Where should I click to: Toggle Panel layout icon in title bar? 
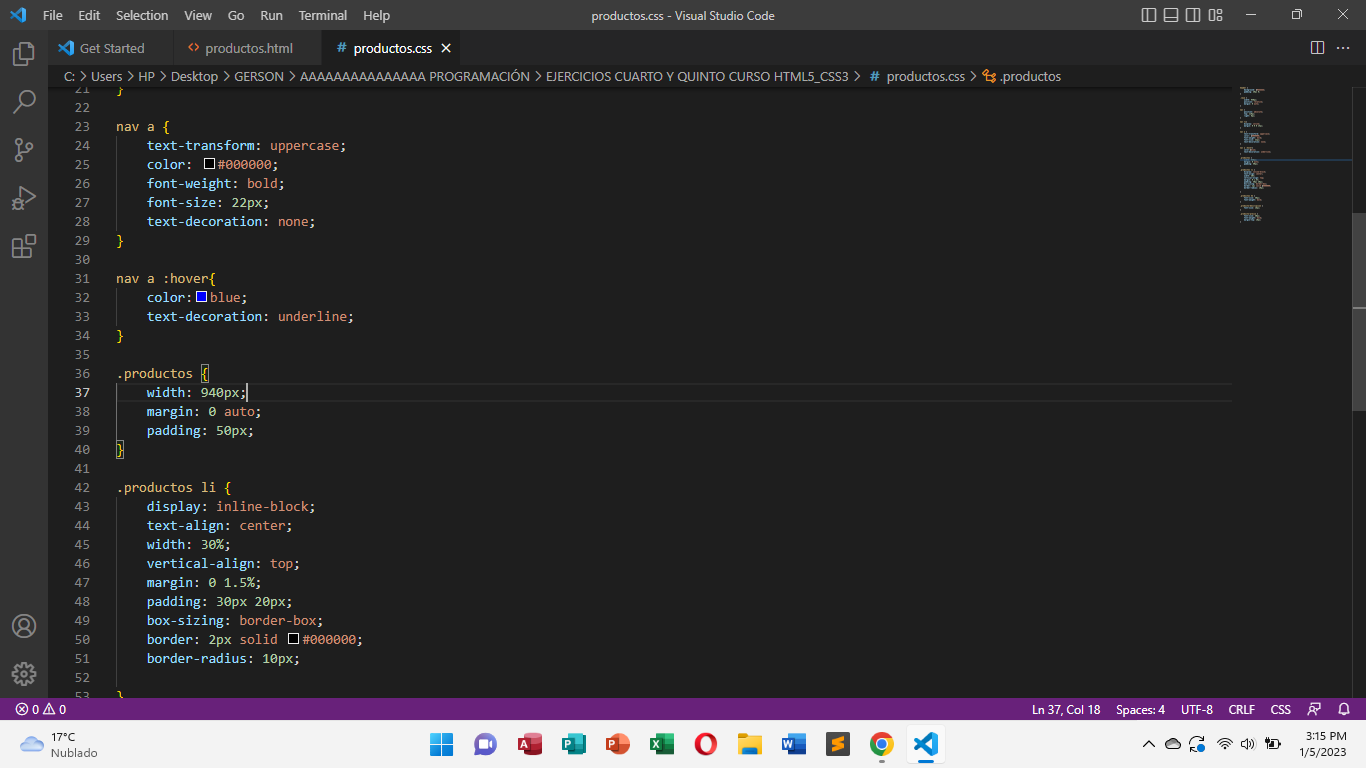(x=1171, y=15)
